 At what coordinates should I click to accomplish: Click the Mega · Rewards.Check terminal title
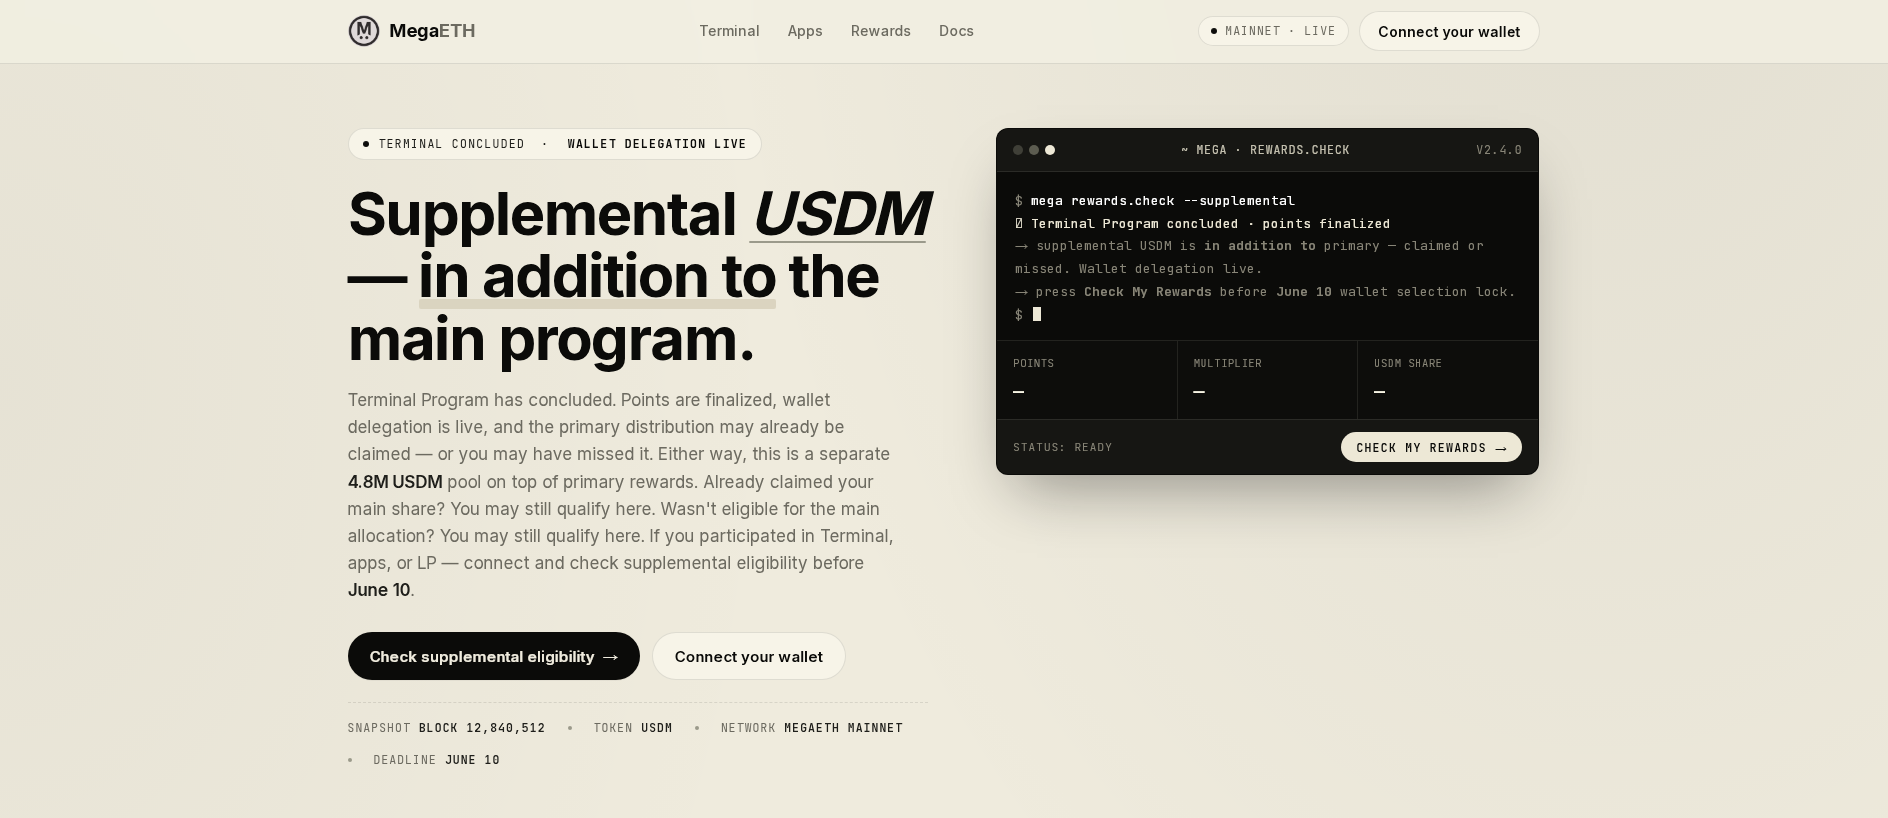tap(1265, 150)
